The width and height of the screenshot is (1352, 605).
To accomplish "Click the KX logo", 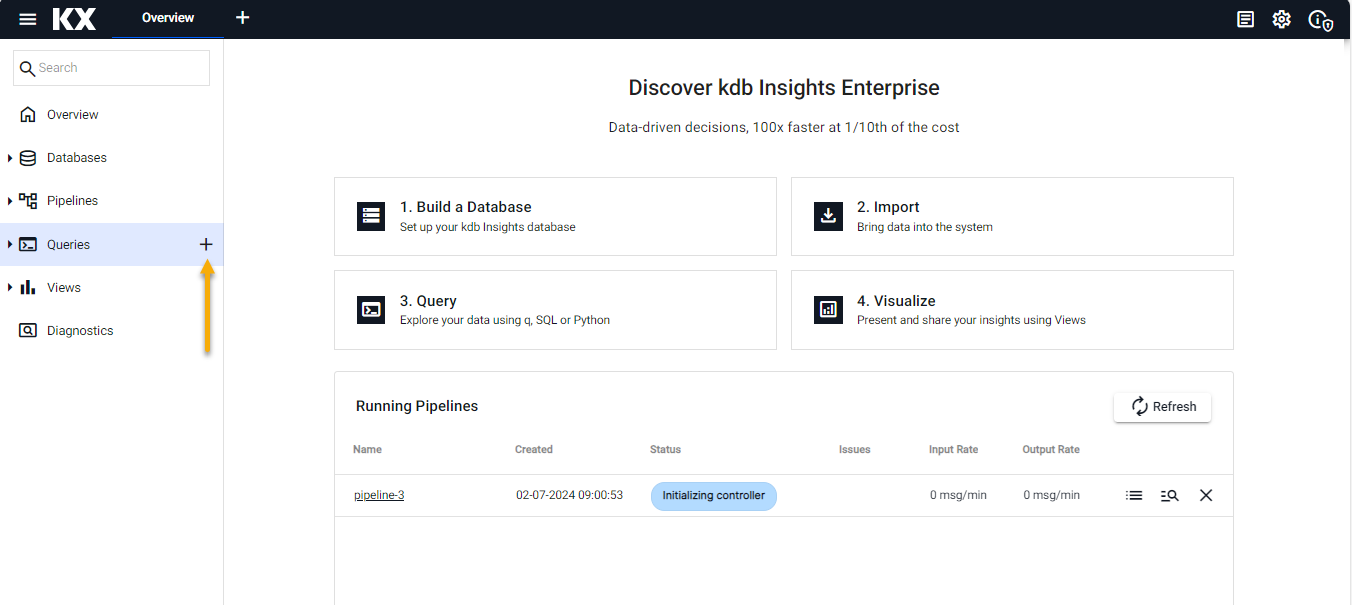I will 75,19.
